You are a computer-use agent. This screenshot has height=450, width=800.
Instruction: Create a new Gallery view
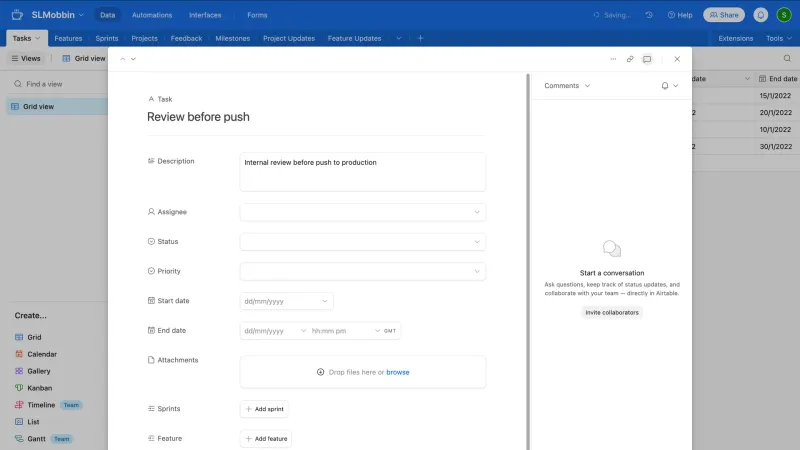click(33, 371)
